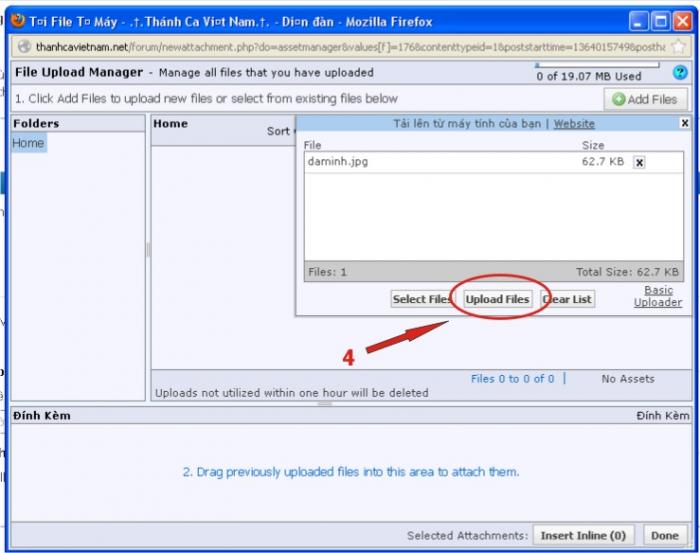Screen dimensions: 700x553
Task: Select daminh.jpg in the file list
Action: click(x=338, y=162)
